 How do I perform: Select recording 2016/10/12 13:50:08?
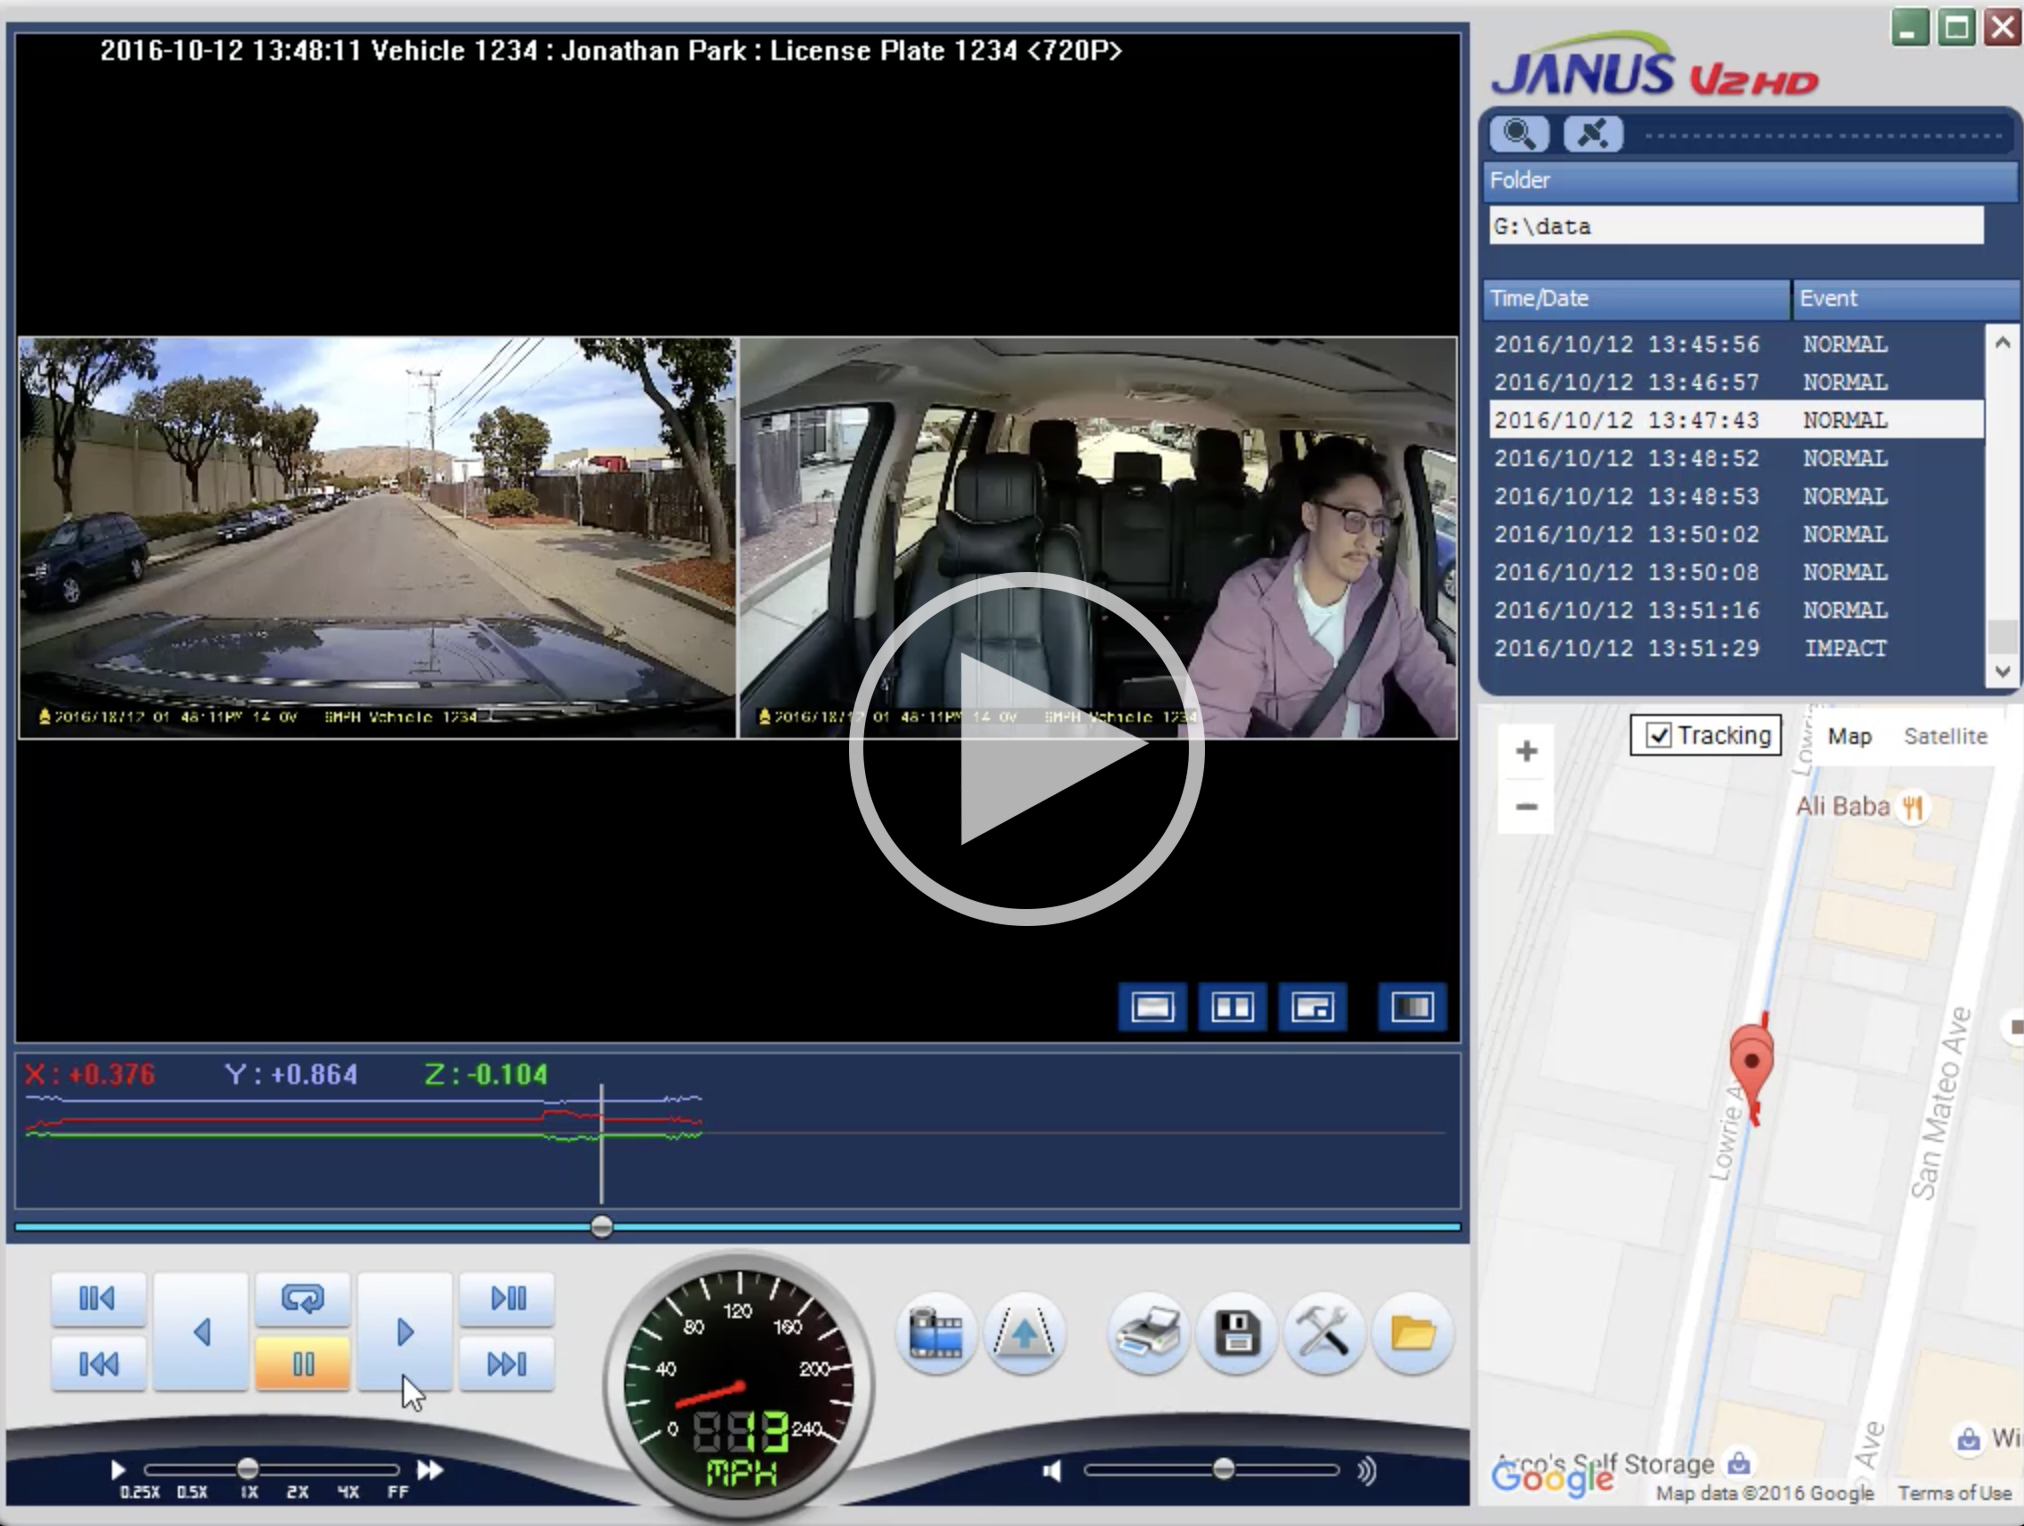(1736, 572)
